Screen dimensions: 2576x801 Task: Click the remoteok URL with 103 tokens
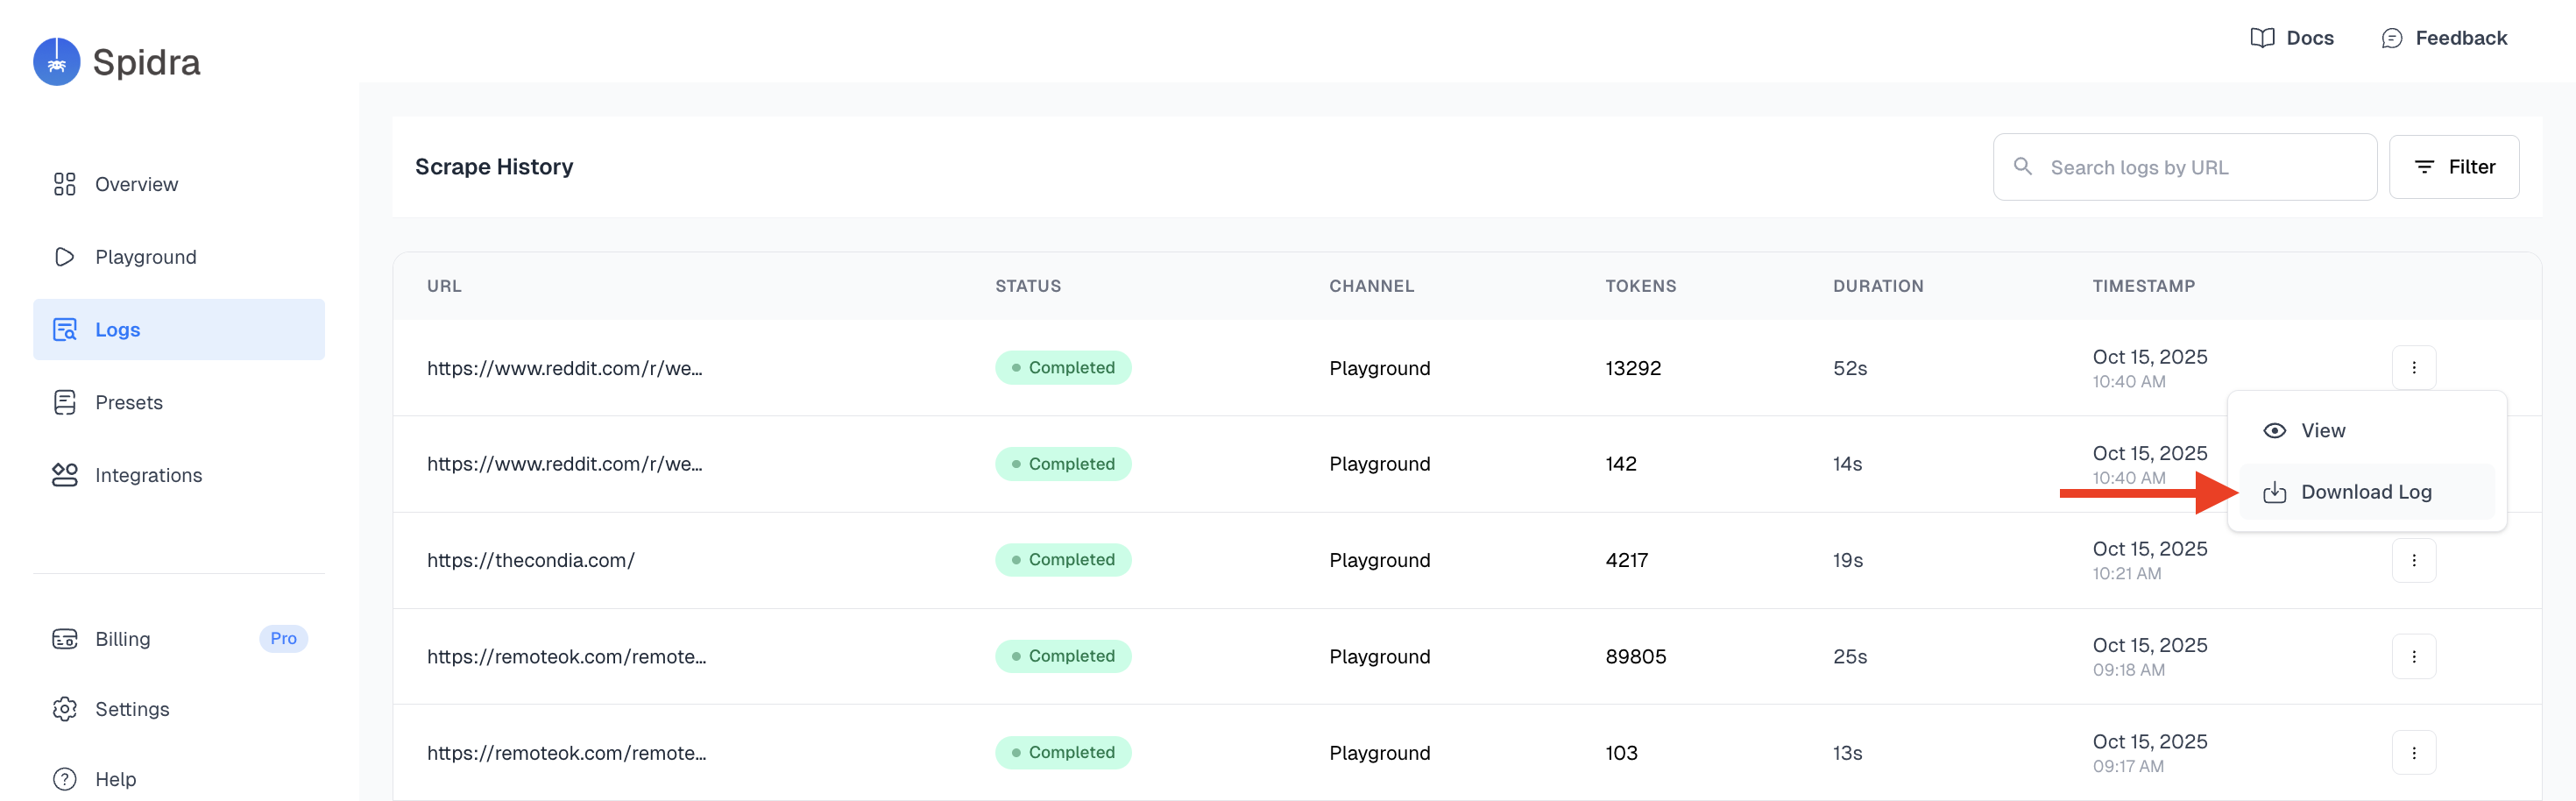566,753
